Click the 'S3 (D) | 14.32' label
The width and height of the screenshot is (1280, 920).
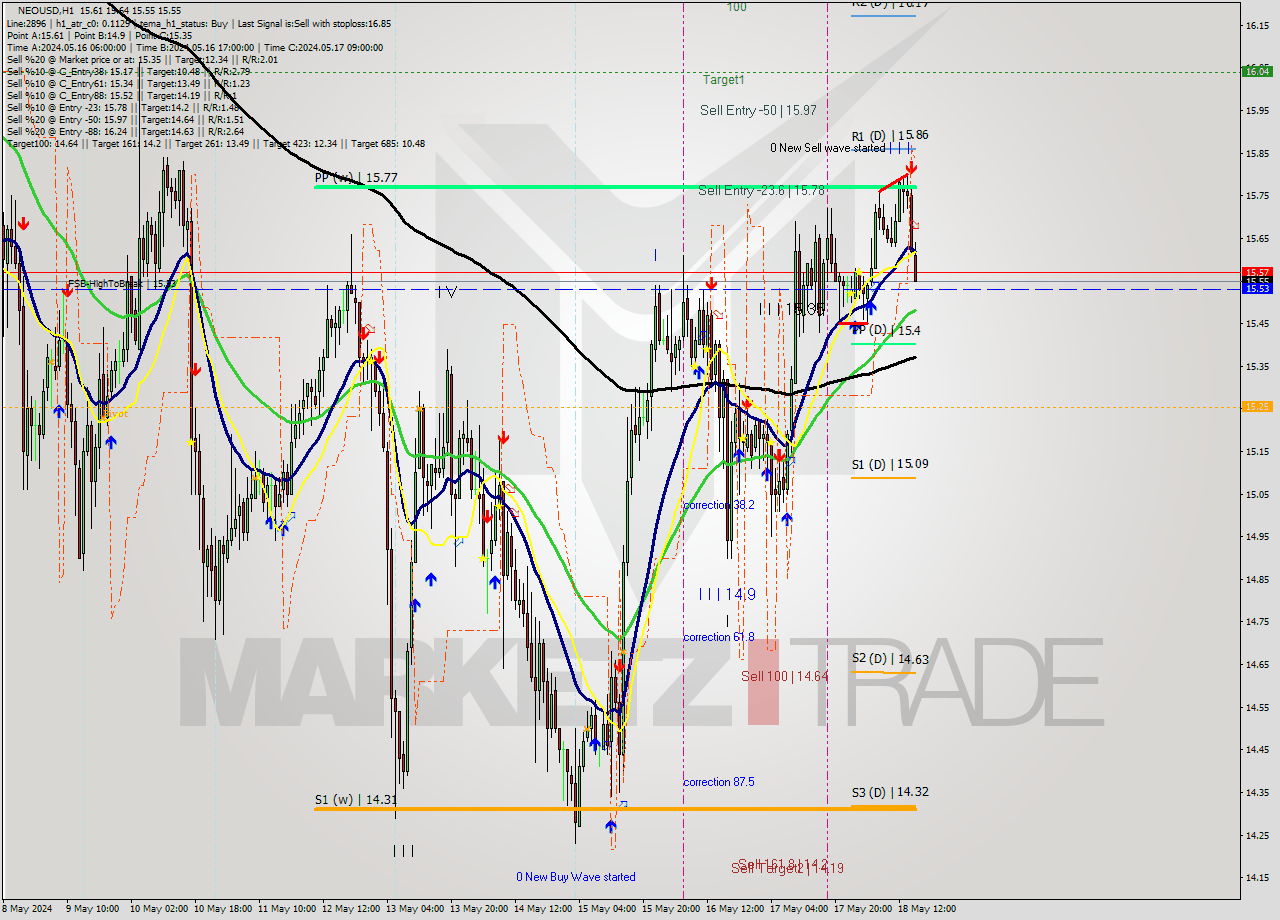pyautogui.click(x=890, y=792)
